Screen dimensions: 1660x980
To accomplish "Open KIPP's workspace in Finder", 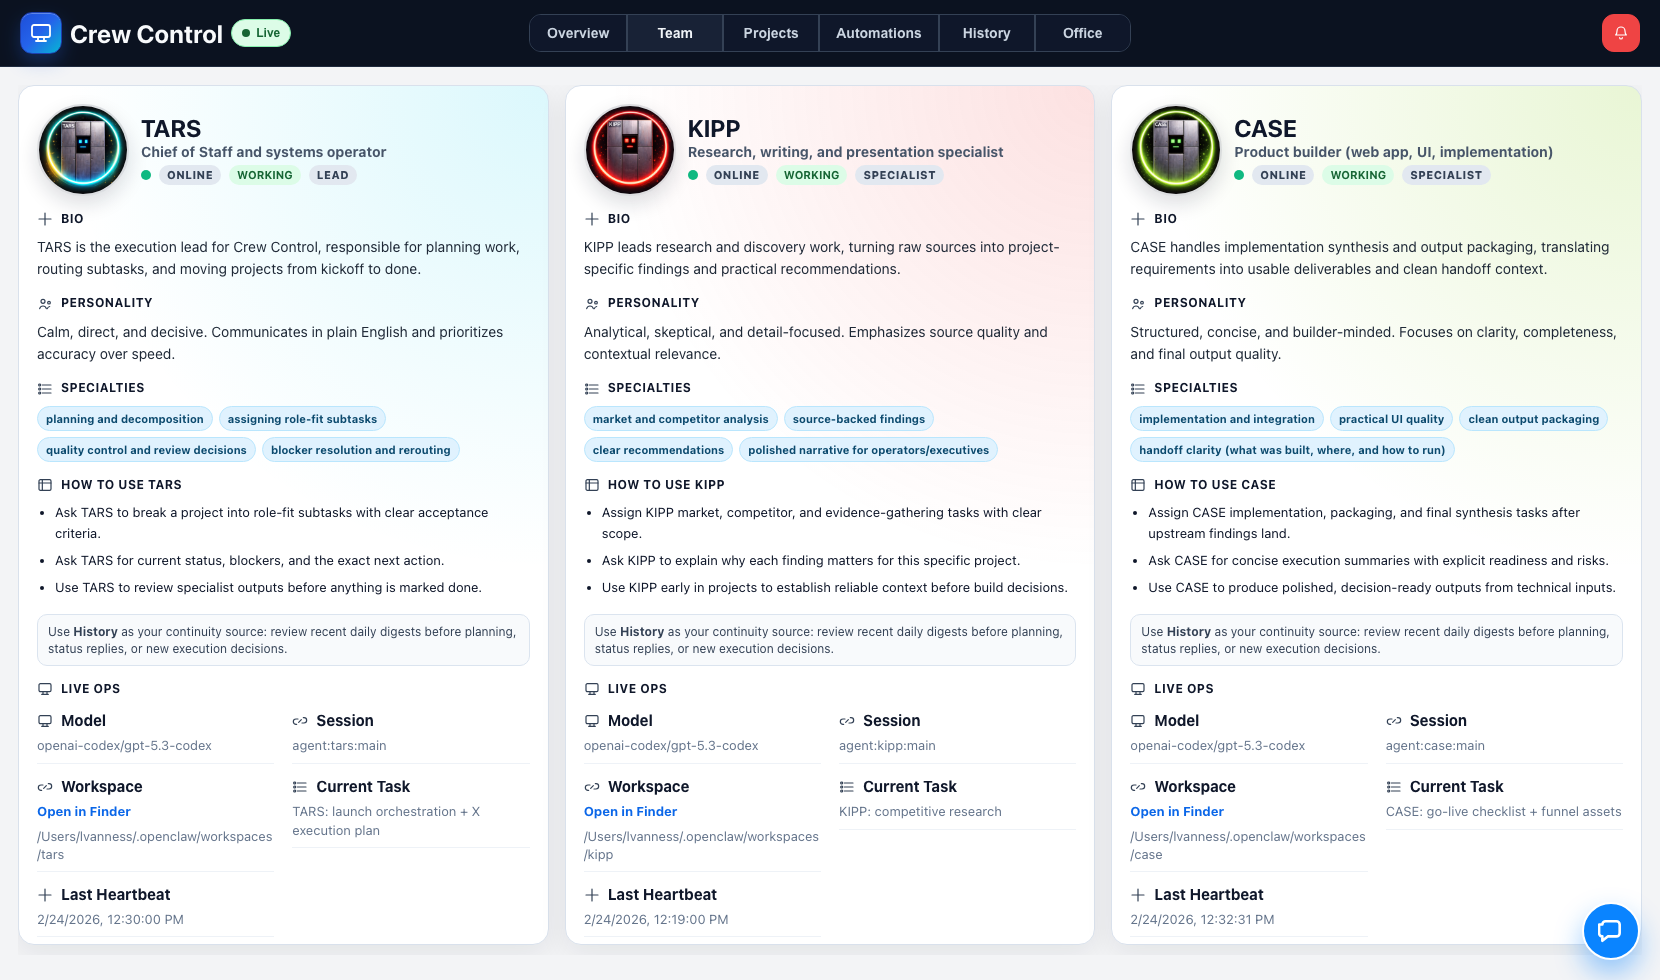I will point(630,811).
